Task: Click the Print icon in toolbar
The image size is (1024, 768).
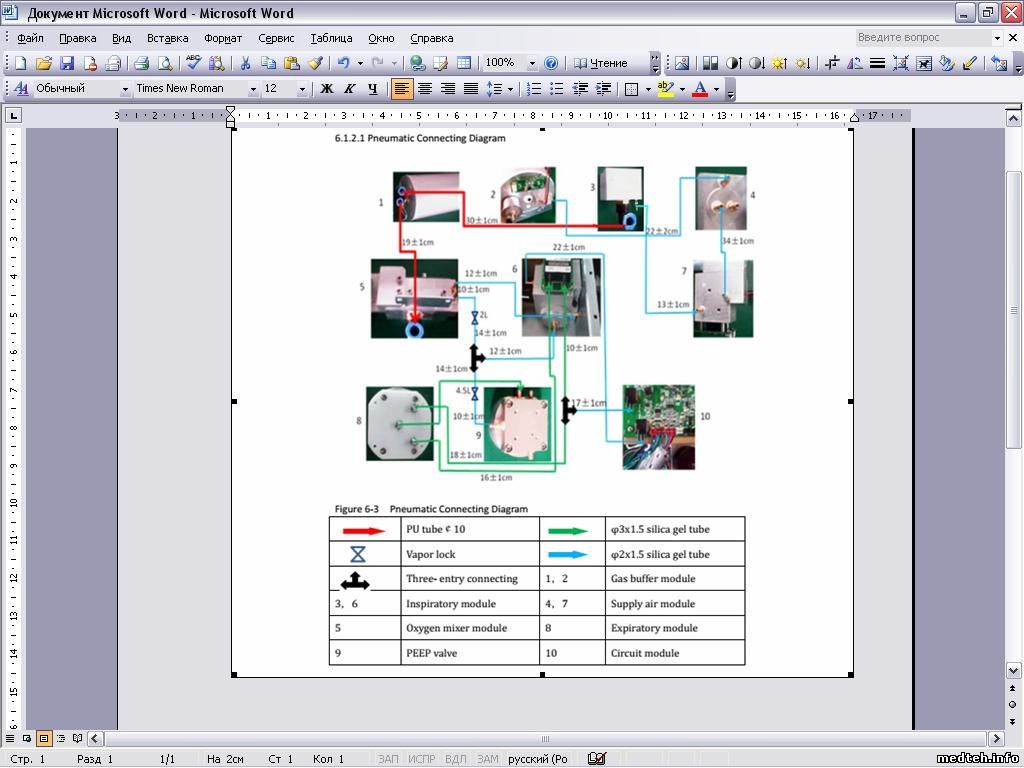Action: click(141, 63)
